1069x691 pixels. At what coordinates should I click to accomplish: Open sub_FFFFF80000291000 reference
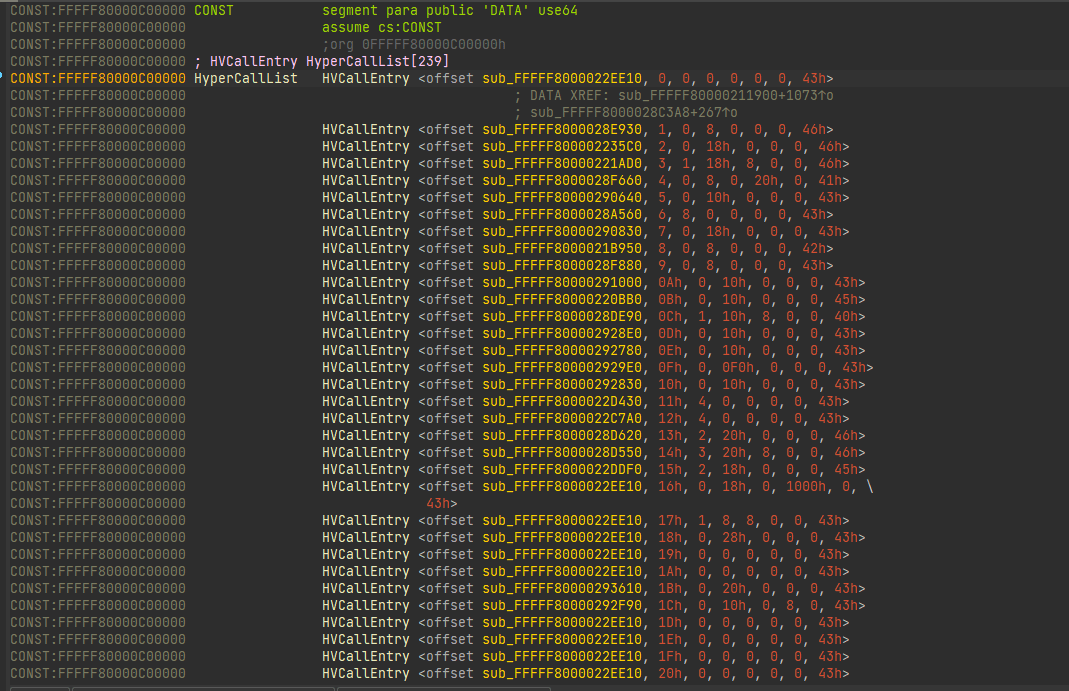pos(562,282)
